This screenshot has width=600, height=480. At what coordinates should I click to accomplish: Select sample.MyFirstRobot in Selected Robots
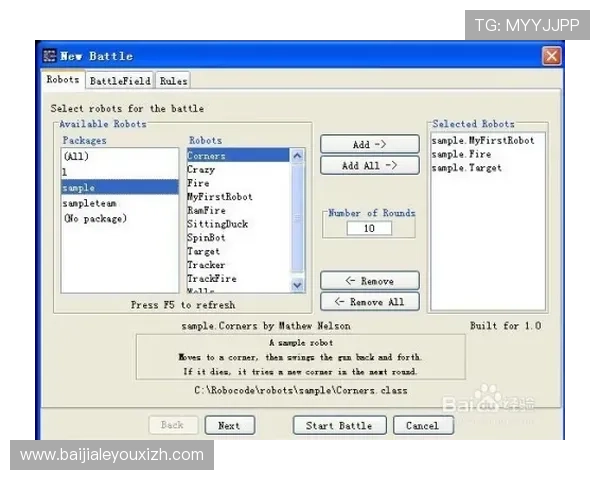click(488, 140)
